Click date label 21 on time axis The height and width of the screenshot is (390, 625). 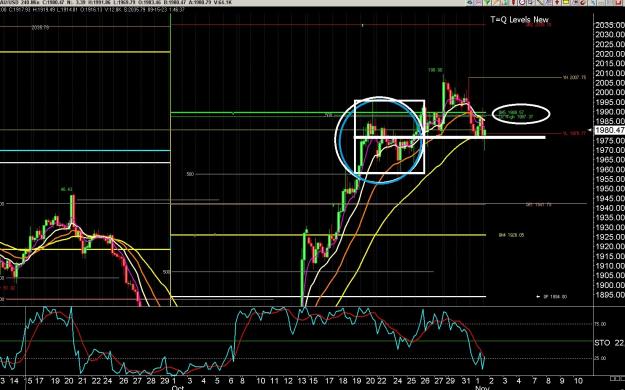(x=82, y=381)
